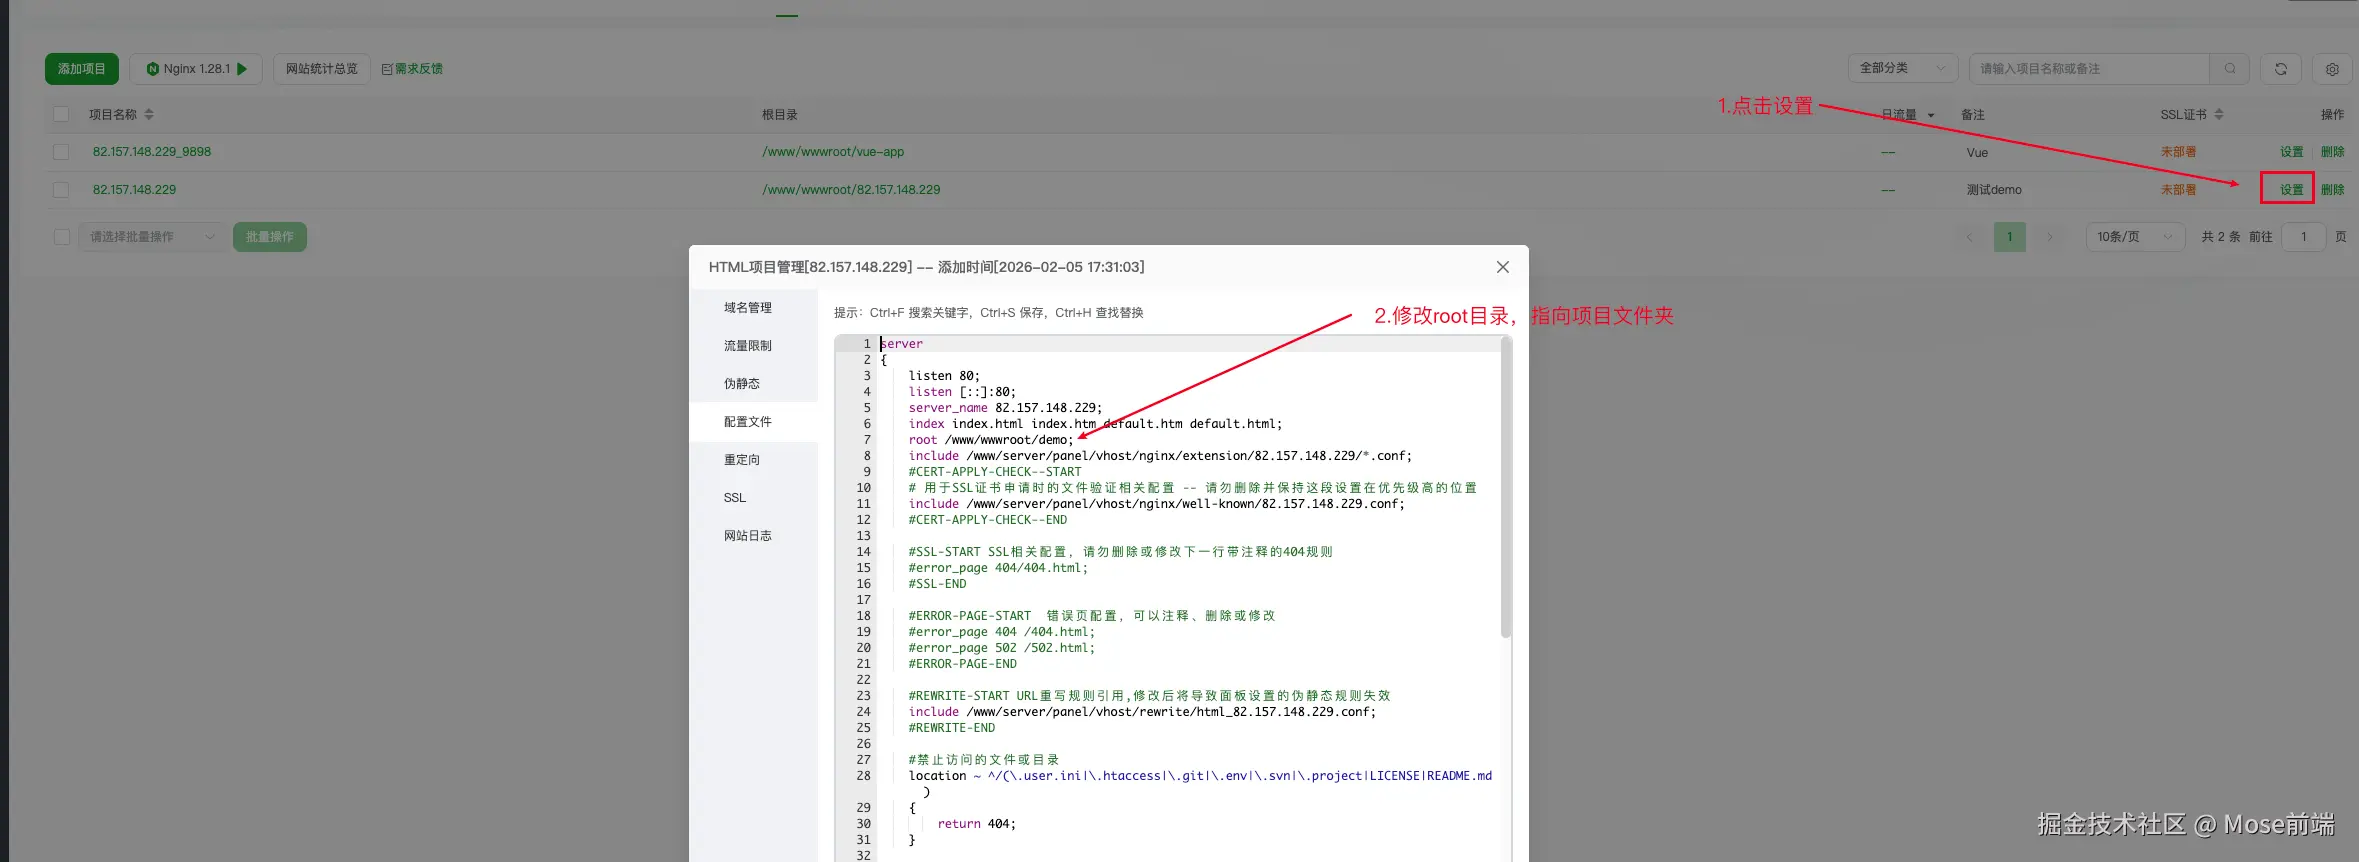
Task: Click the config editor vertical scrollbar
Action: (x=1506, y=488)
